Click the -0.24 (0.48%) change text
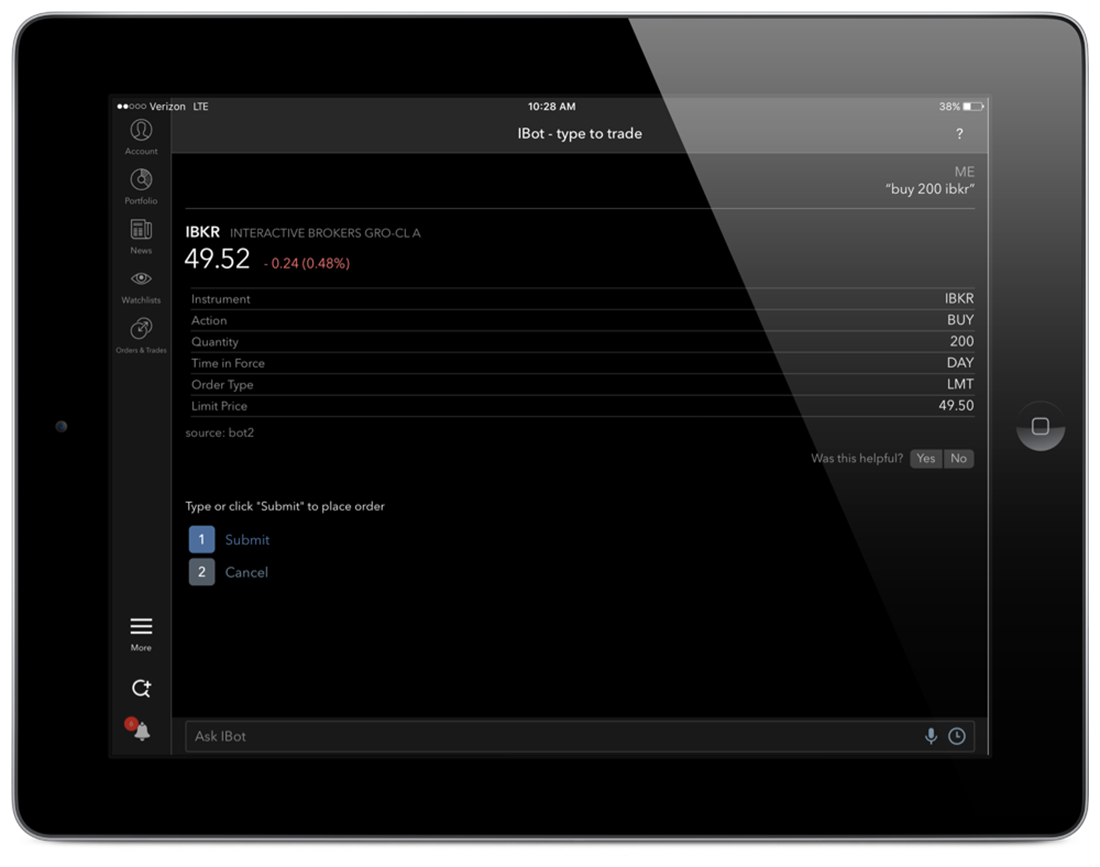Image resolution: width=1100 pixels, height=867 pixels. click(307, 263)
